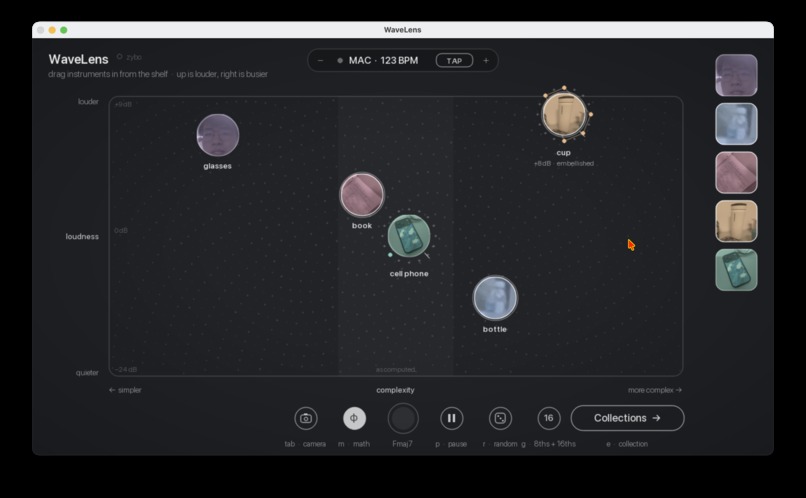Pause playback with the pause button
Screen dimensions: 806x498
coord(451,418)
